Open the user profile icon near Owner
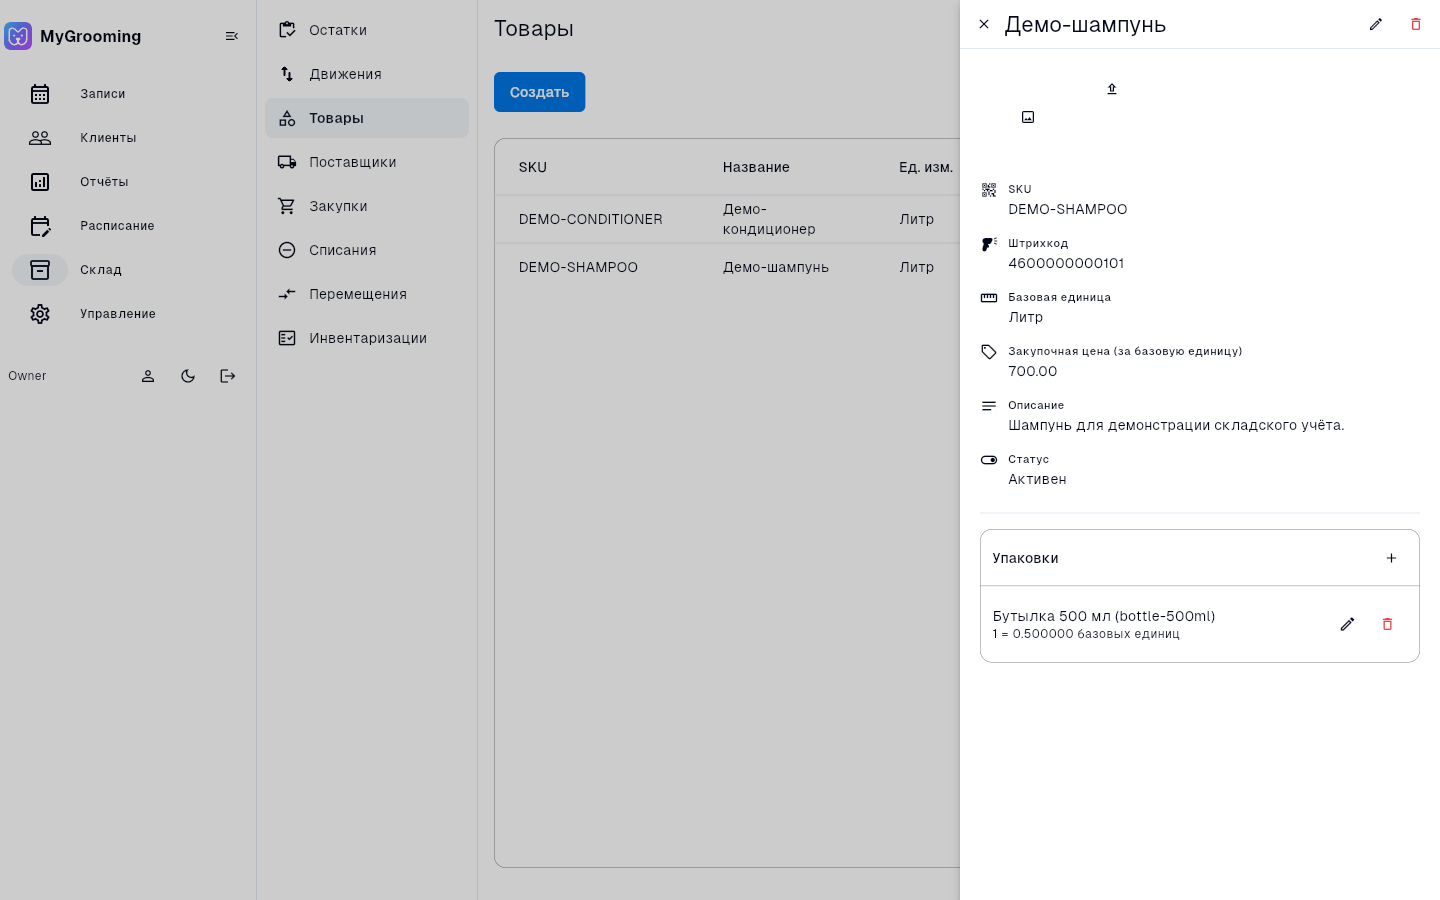The image size is (1440, 900). 148,376
